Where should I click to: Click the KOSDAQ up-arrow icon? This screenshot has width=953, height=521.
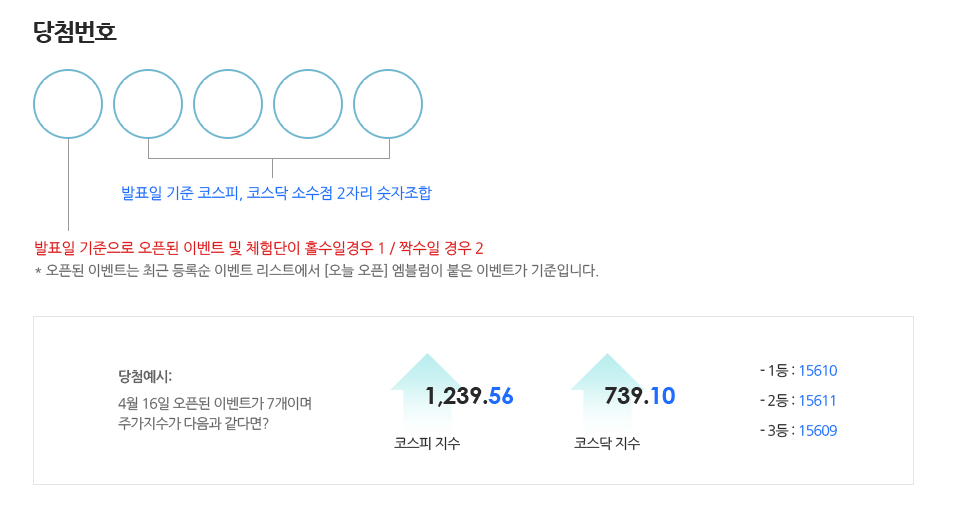[607, 392]
